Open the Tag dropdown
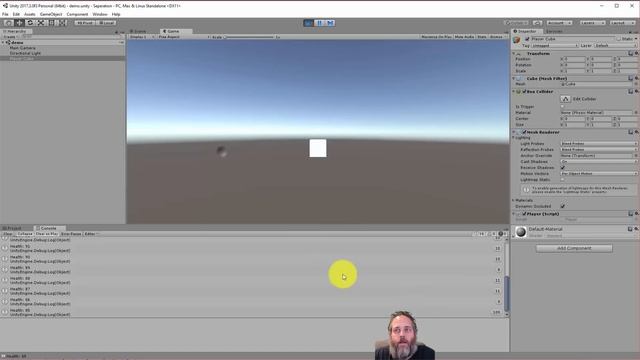Image resolution: width=640 pixels, height=360 pixels. 554,46
